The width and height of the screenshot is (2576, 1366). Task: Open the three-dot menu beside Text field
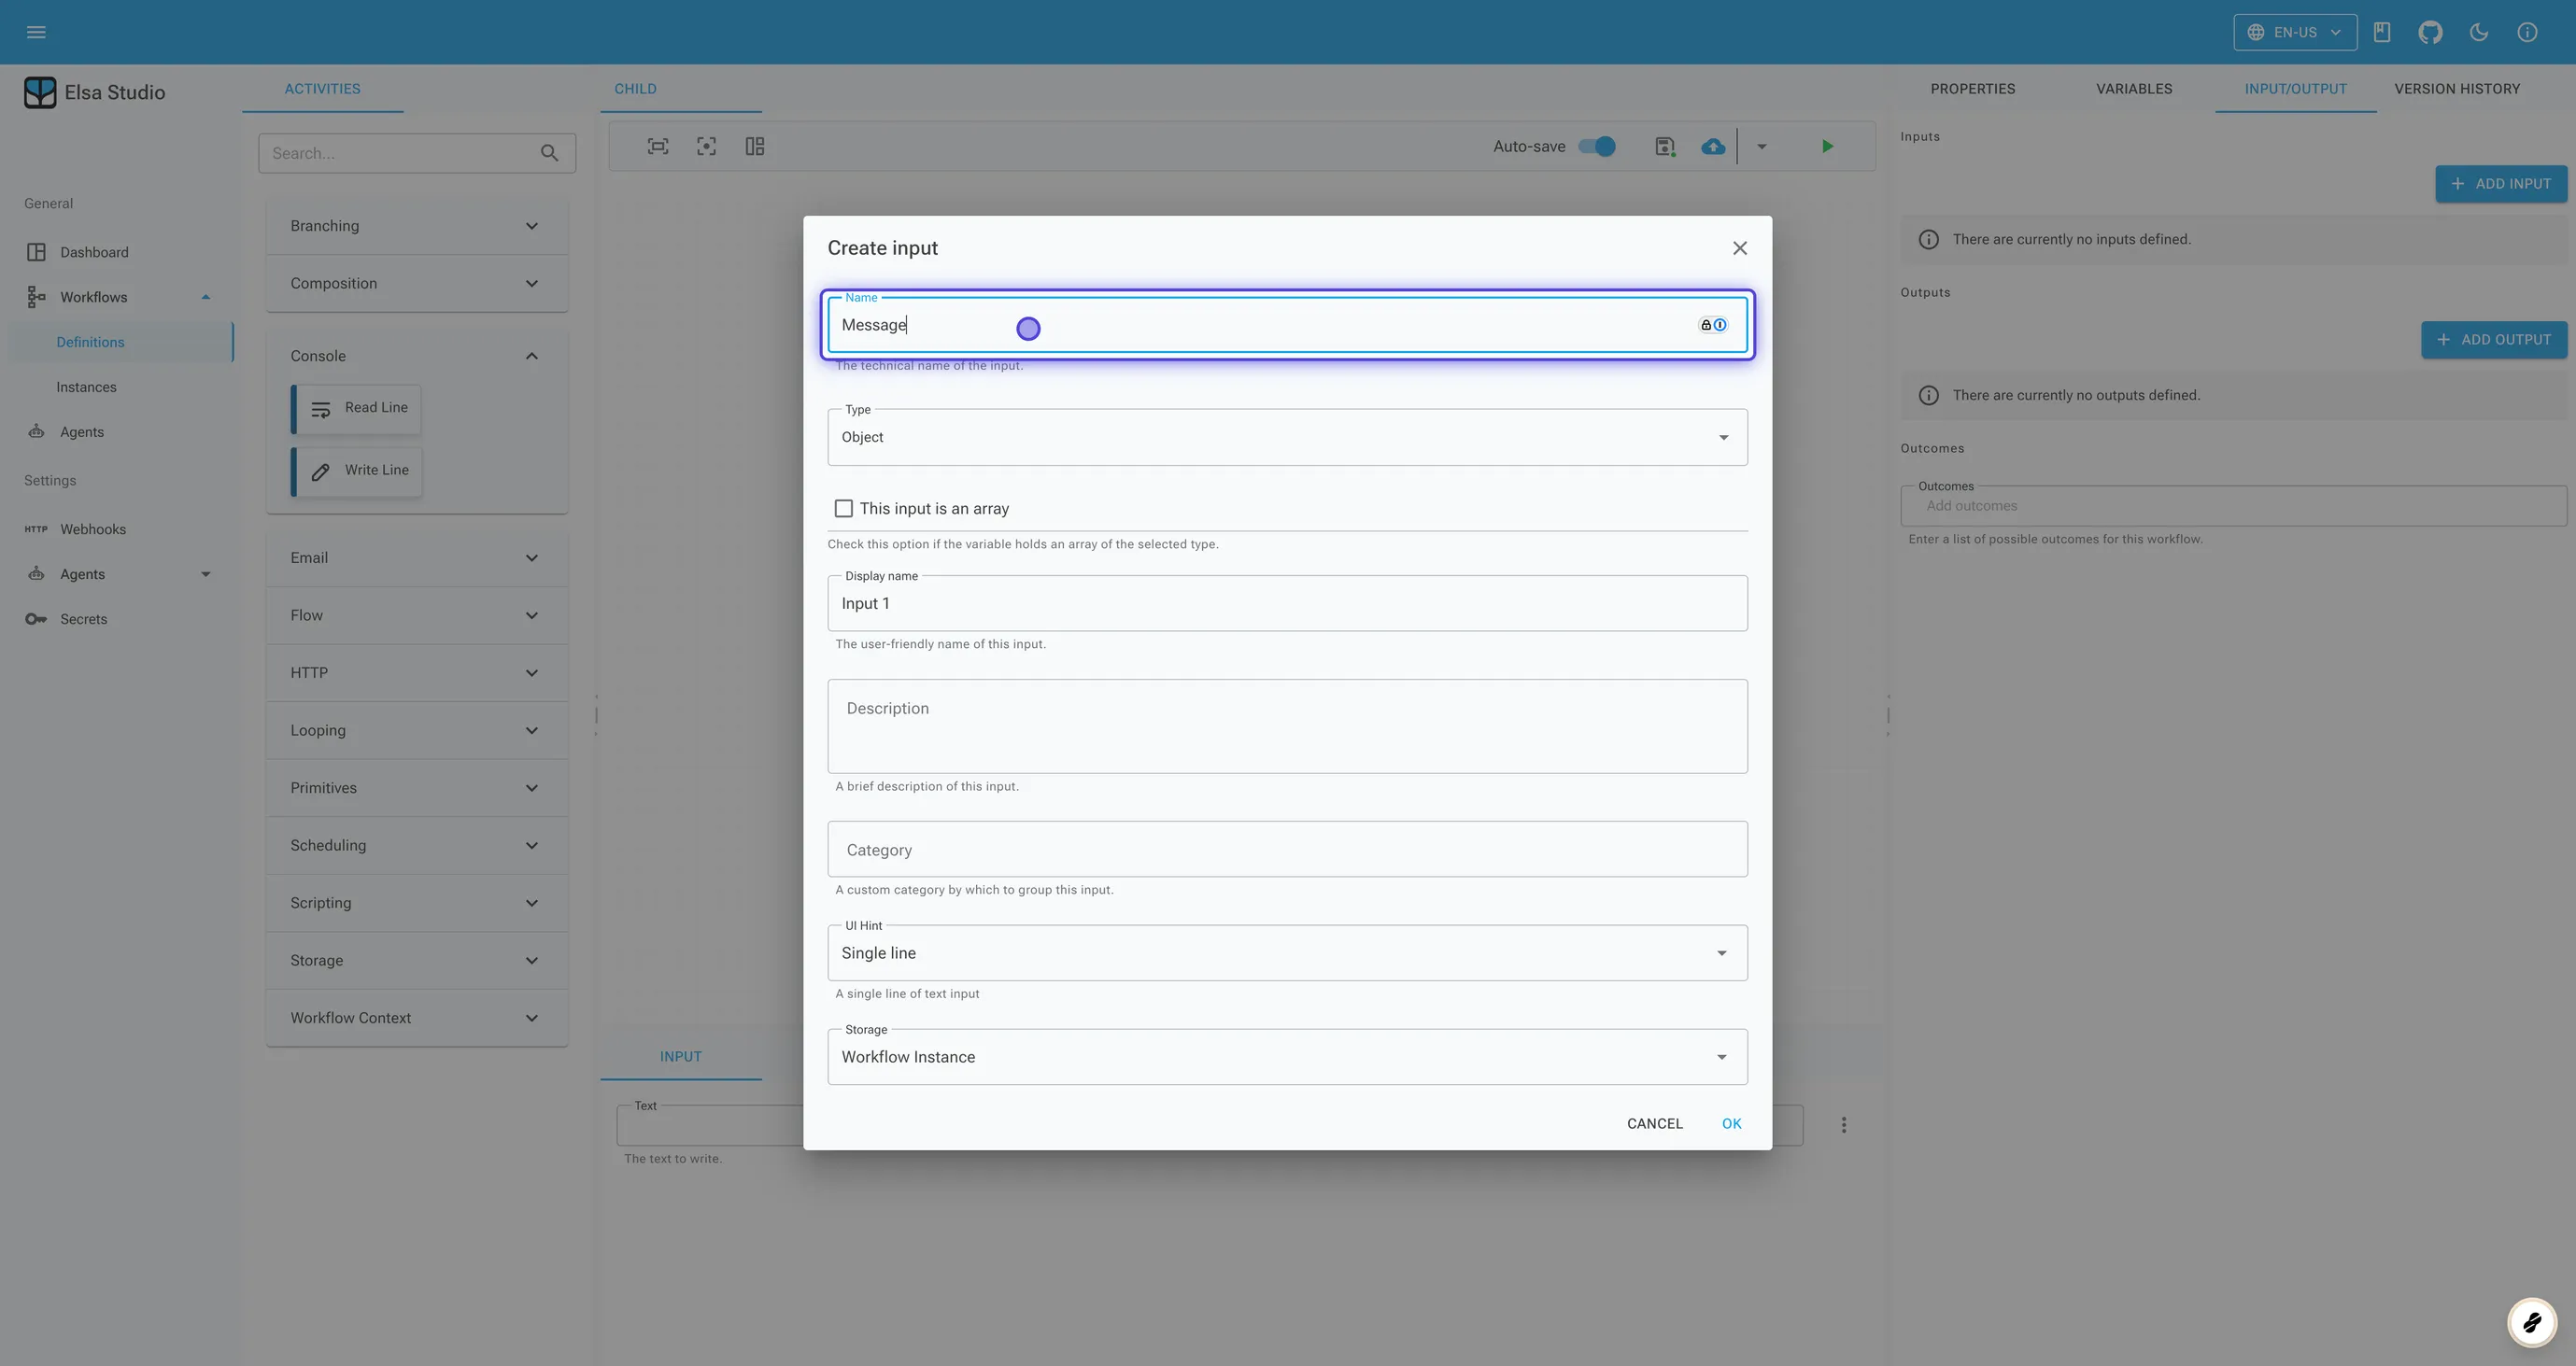coord(1844,1125)
